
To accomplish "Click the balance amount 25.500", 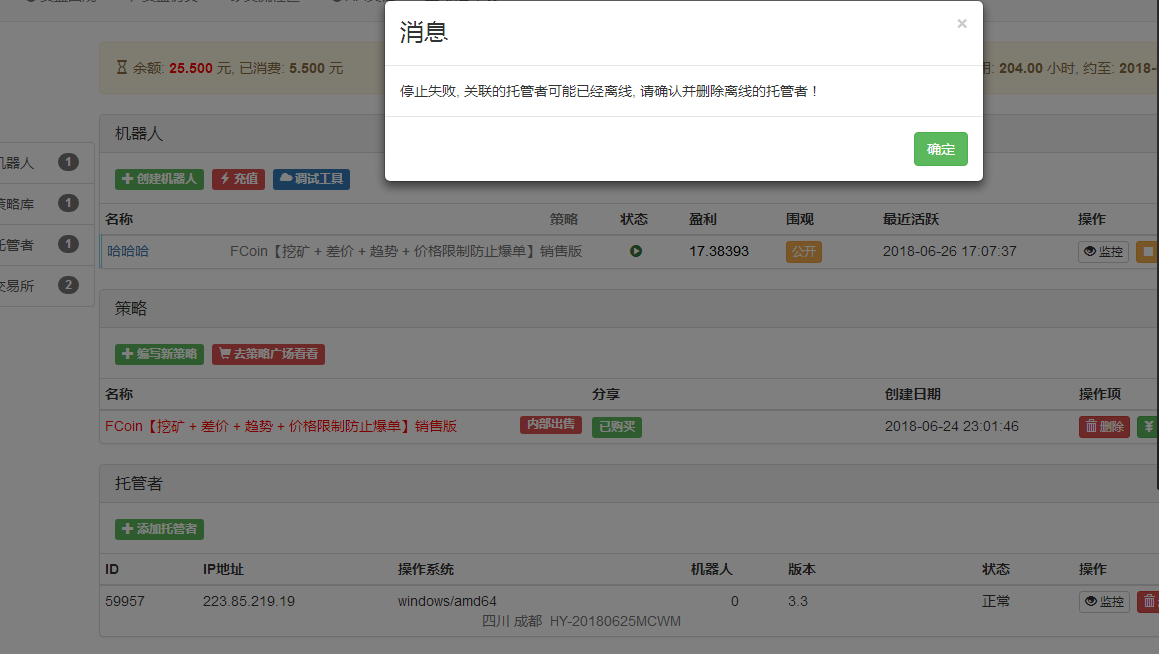I will (x=191, y=68).
